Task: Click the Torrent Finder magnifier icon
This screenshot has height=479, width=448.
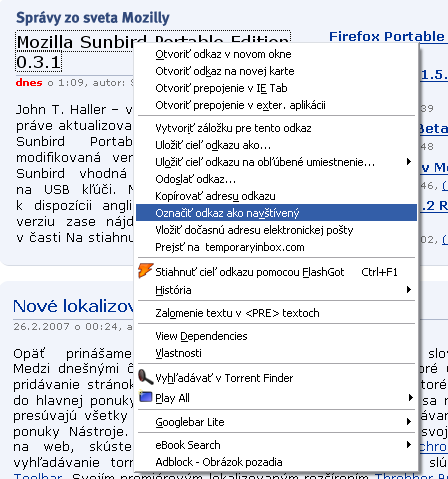Action: [145, 377]
